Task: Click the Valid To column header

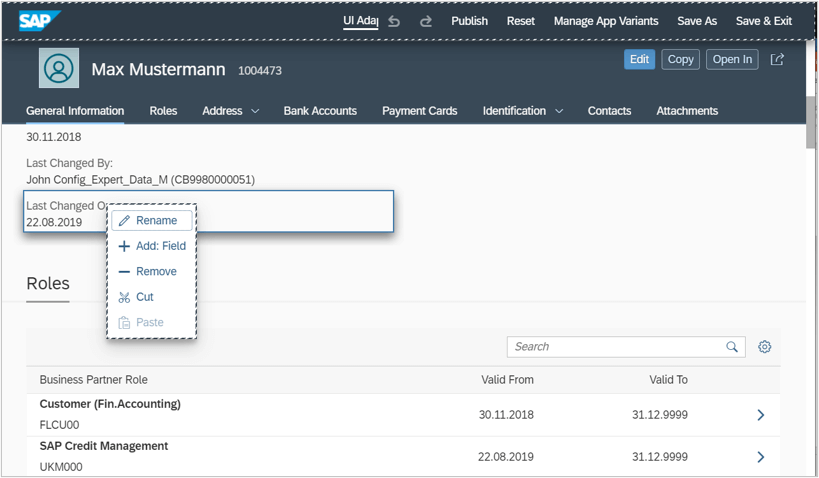Action: [x=668, y=380]
